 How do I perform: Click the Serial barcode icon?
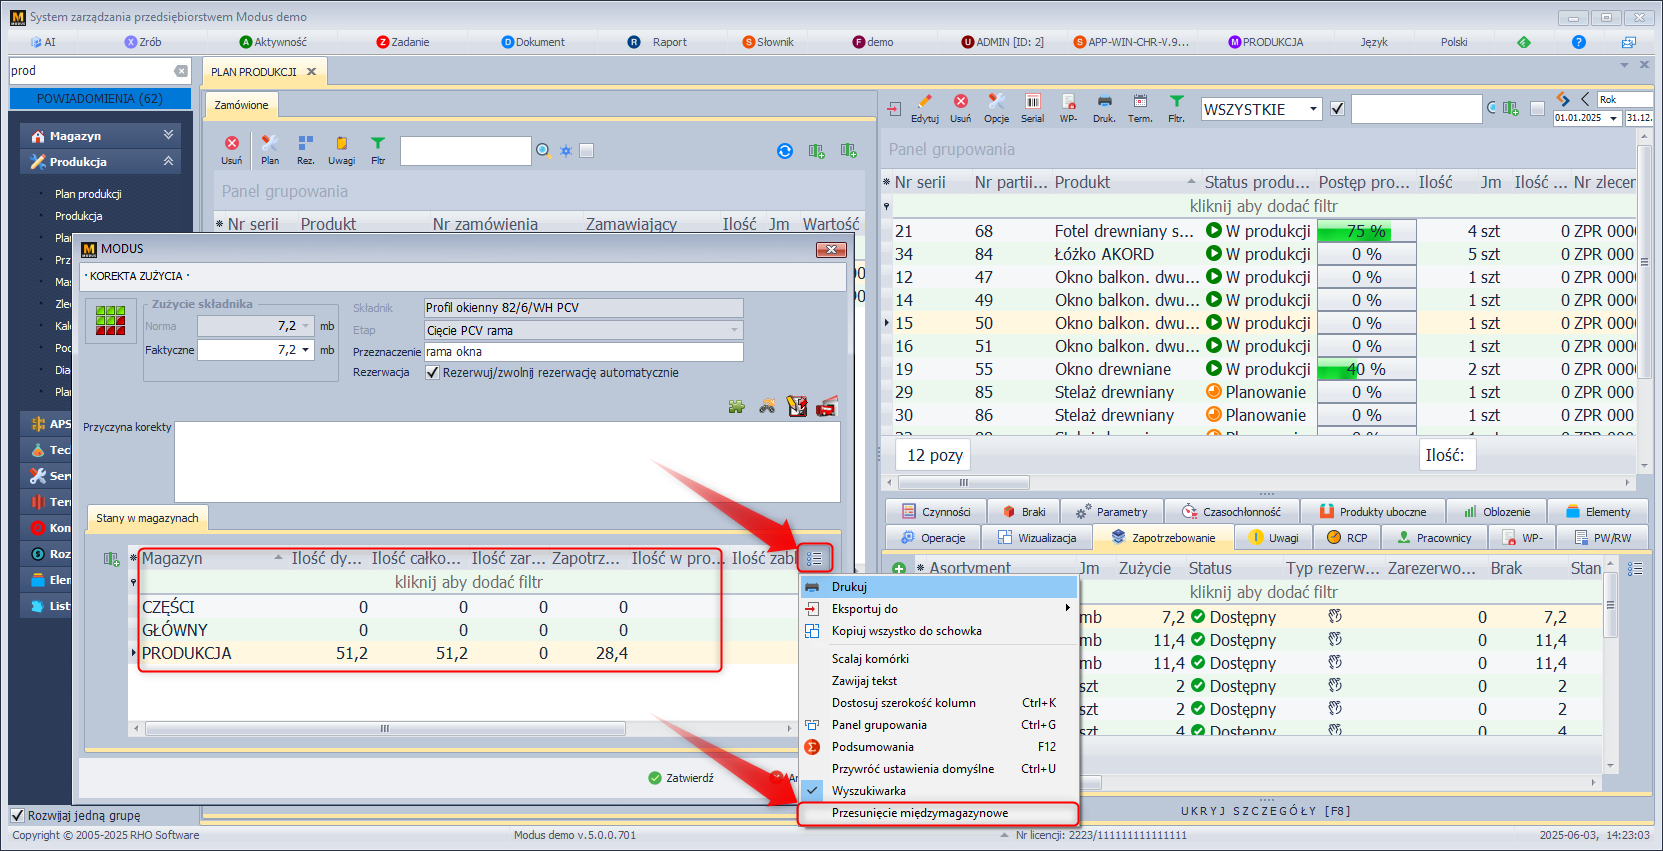tap(1032, 103)
